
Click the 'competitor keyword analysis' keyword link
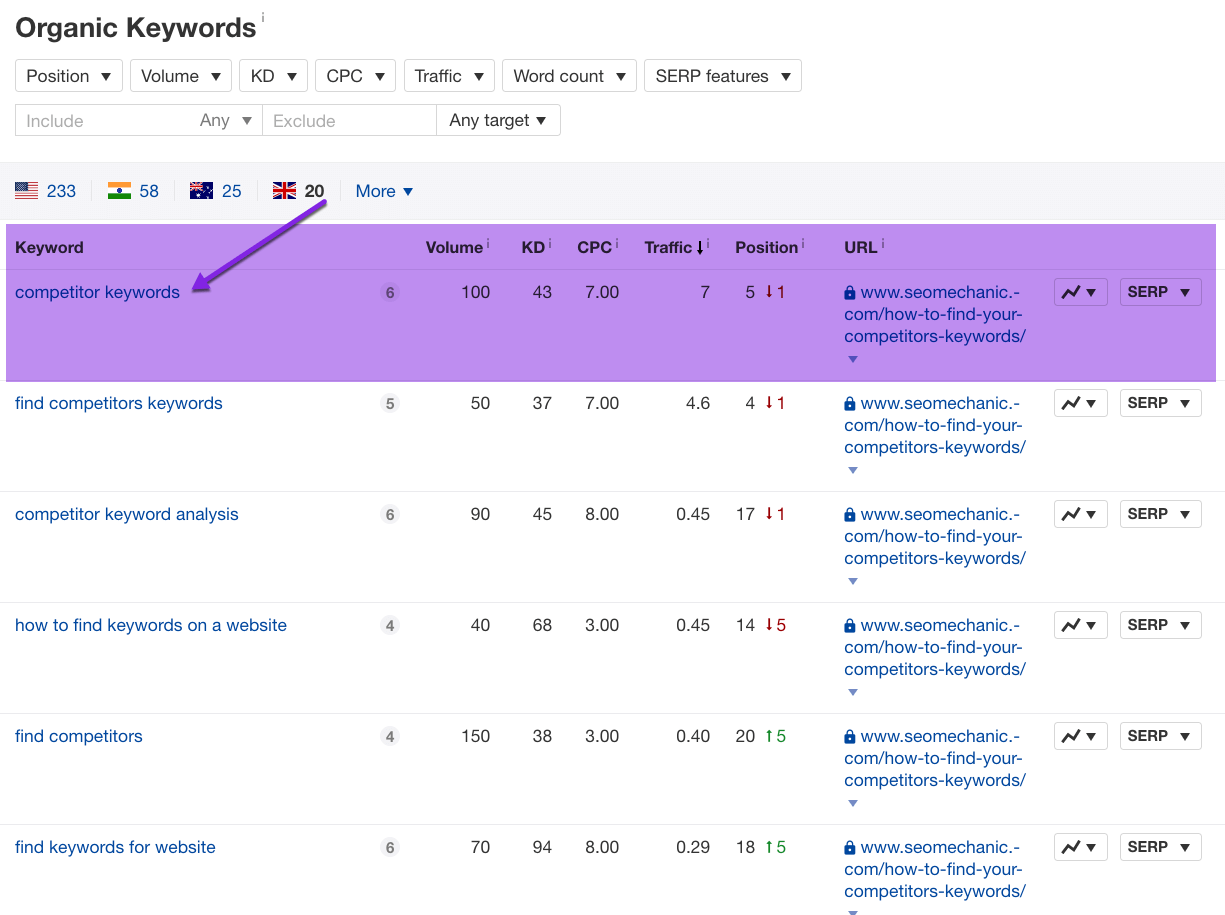127,514
